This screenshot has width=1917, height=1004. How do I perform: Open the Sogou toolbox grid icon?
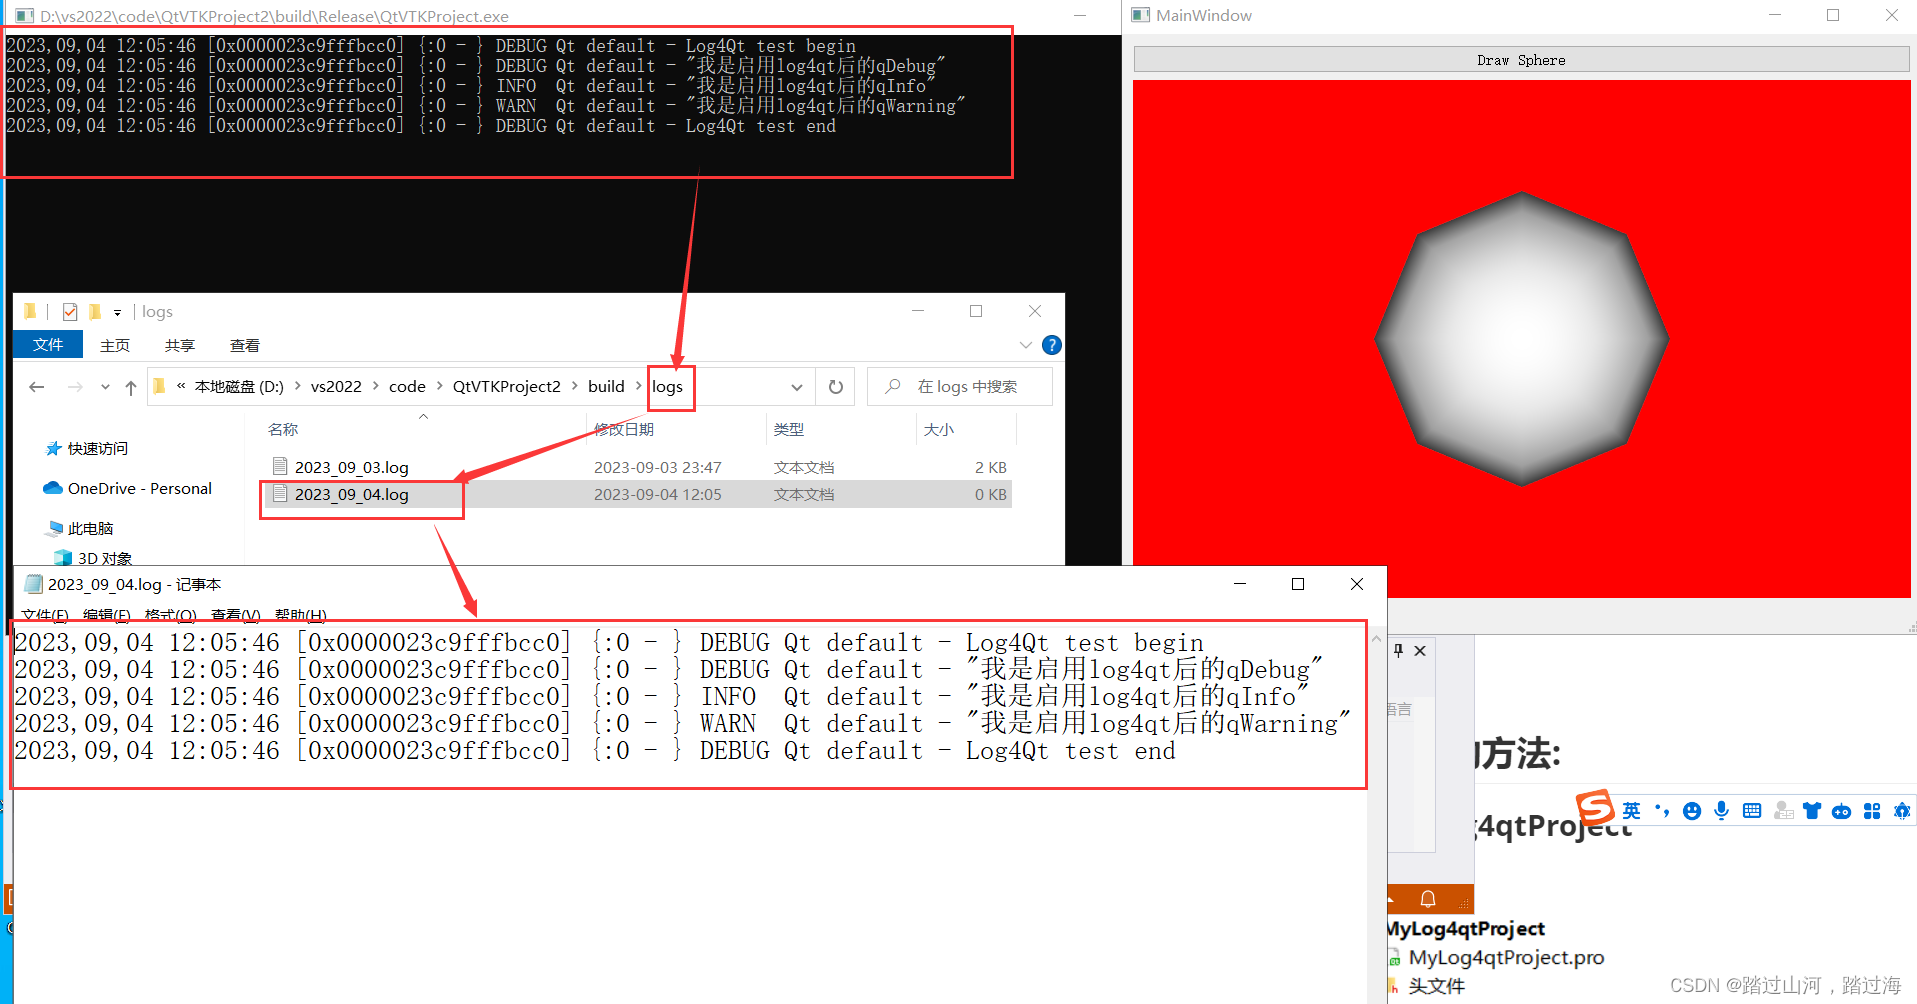point(1872,811)
